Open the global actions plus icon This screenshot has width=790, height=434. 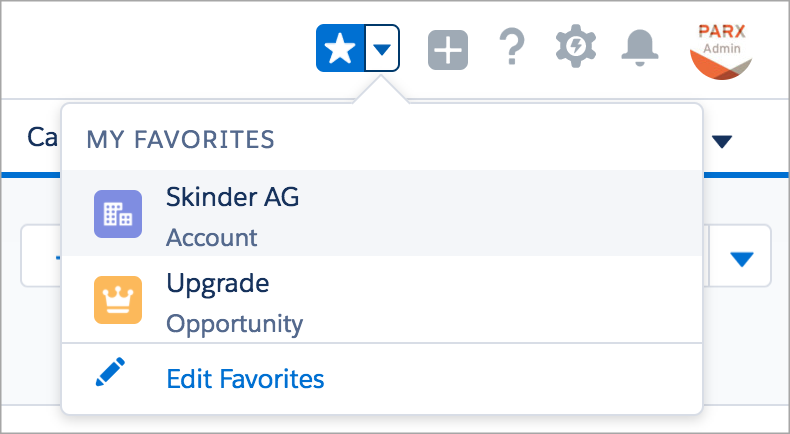coord(448,49)
